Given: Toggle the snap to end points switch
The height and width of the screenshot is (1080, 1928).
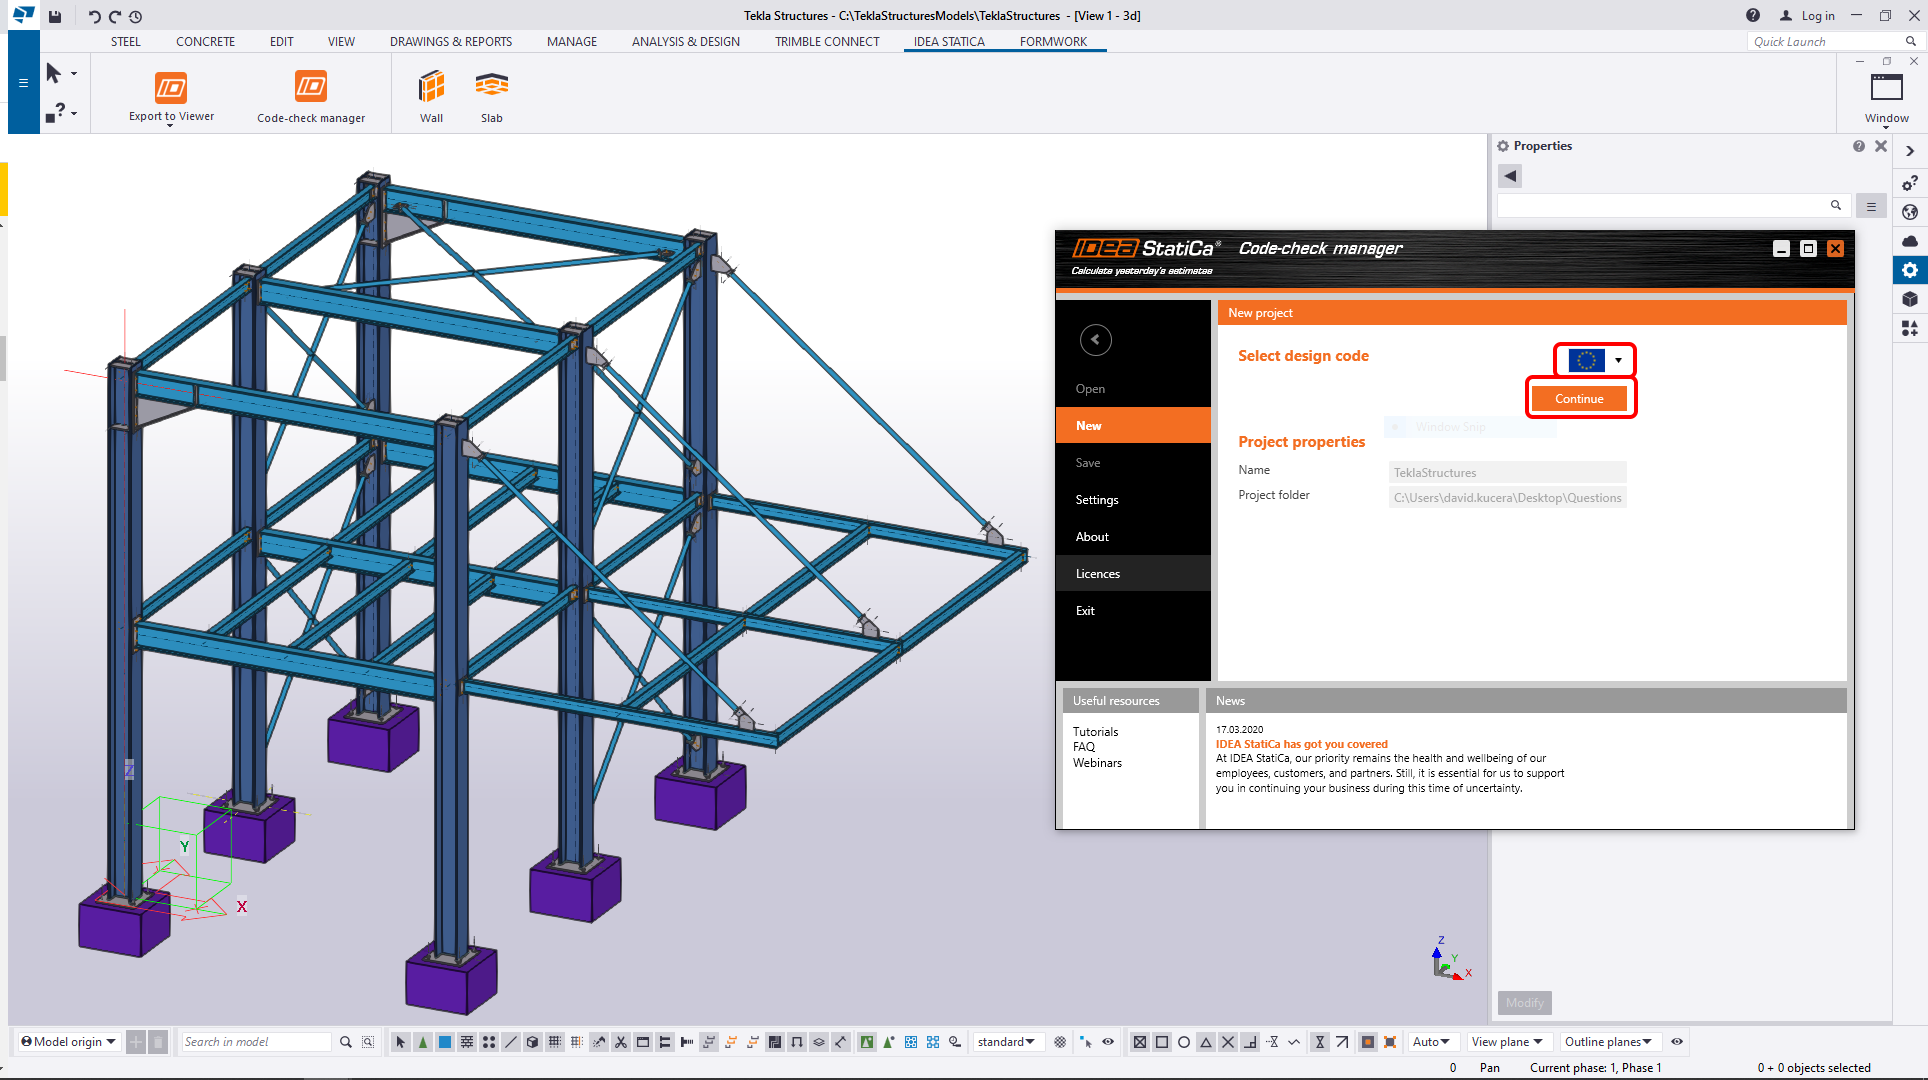Looking at the screenshot, I should point(1161,1042).
